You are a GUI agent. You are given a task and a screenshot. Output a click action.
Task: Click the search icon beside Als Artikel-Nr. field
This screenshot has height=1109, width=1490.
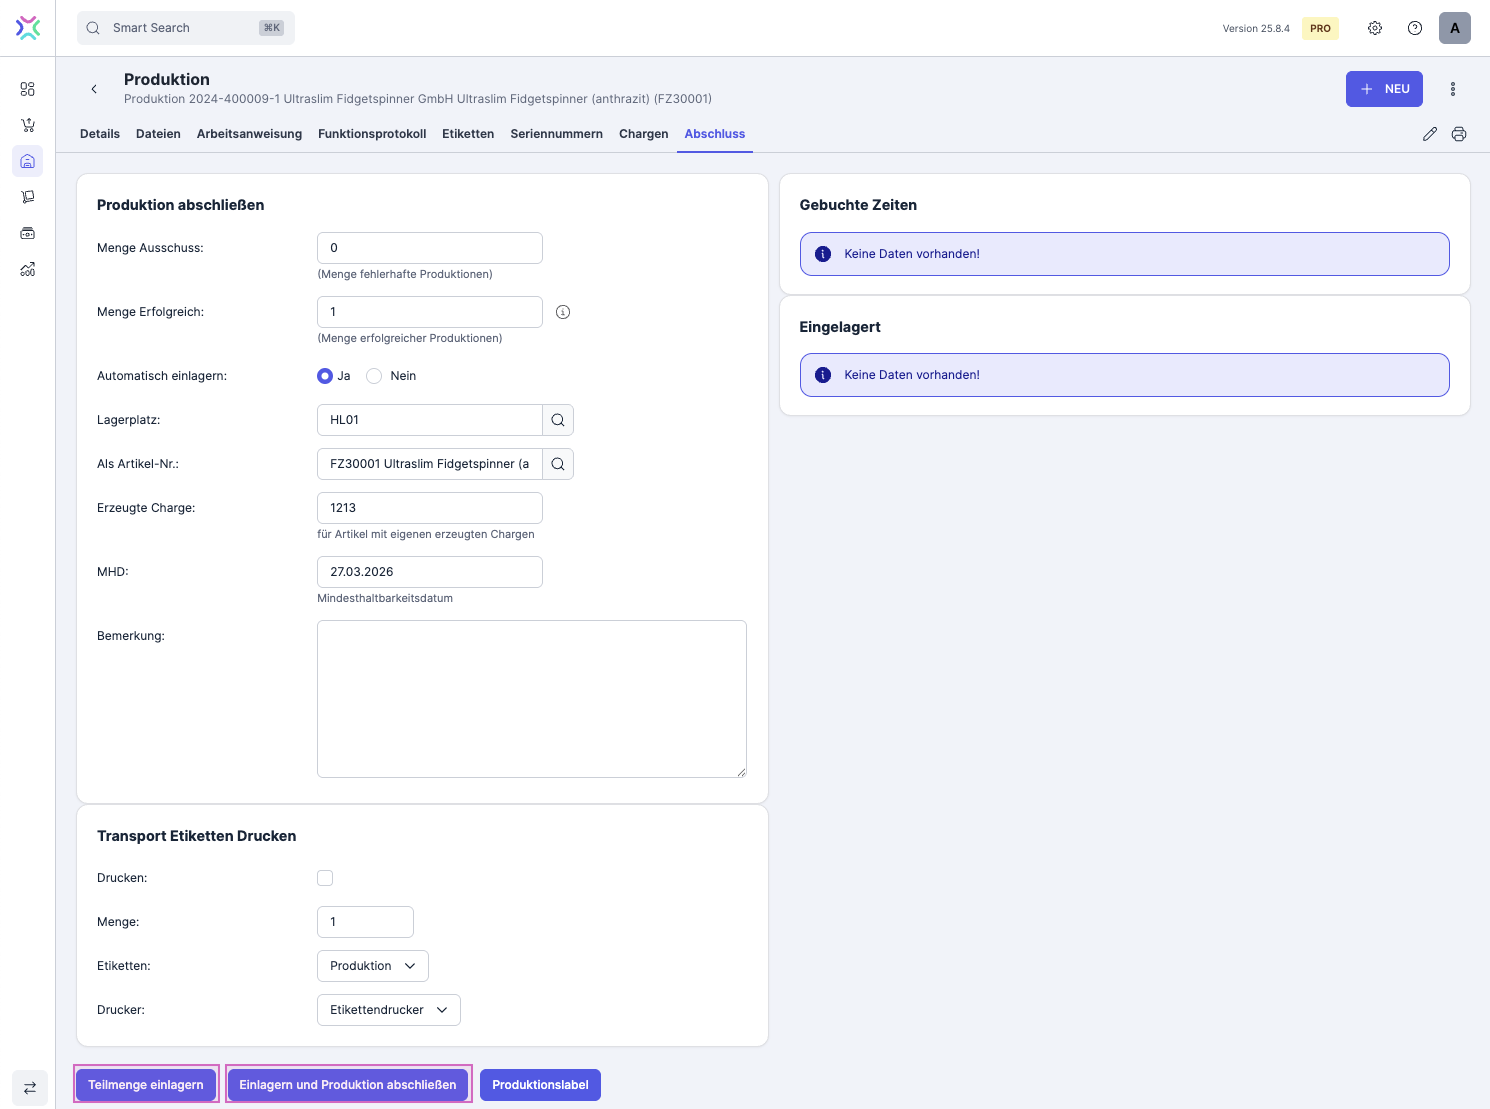click(x=558, y=464)
